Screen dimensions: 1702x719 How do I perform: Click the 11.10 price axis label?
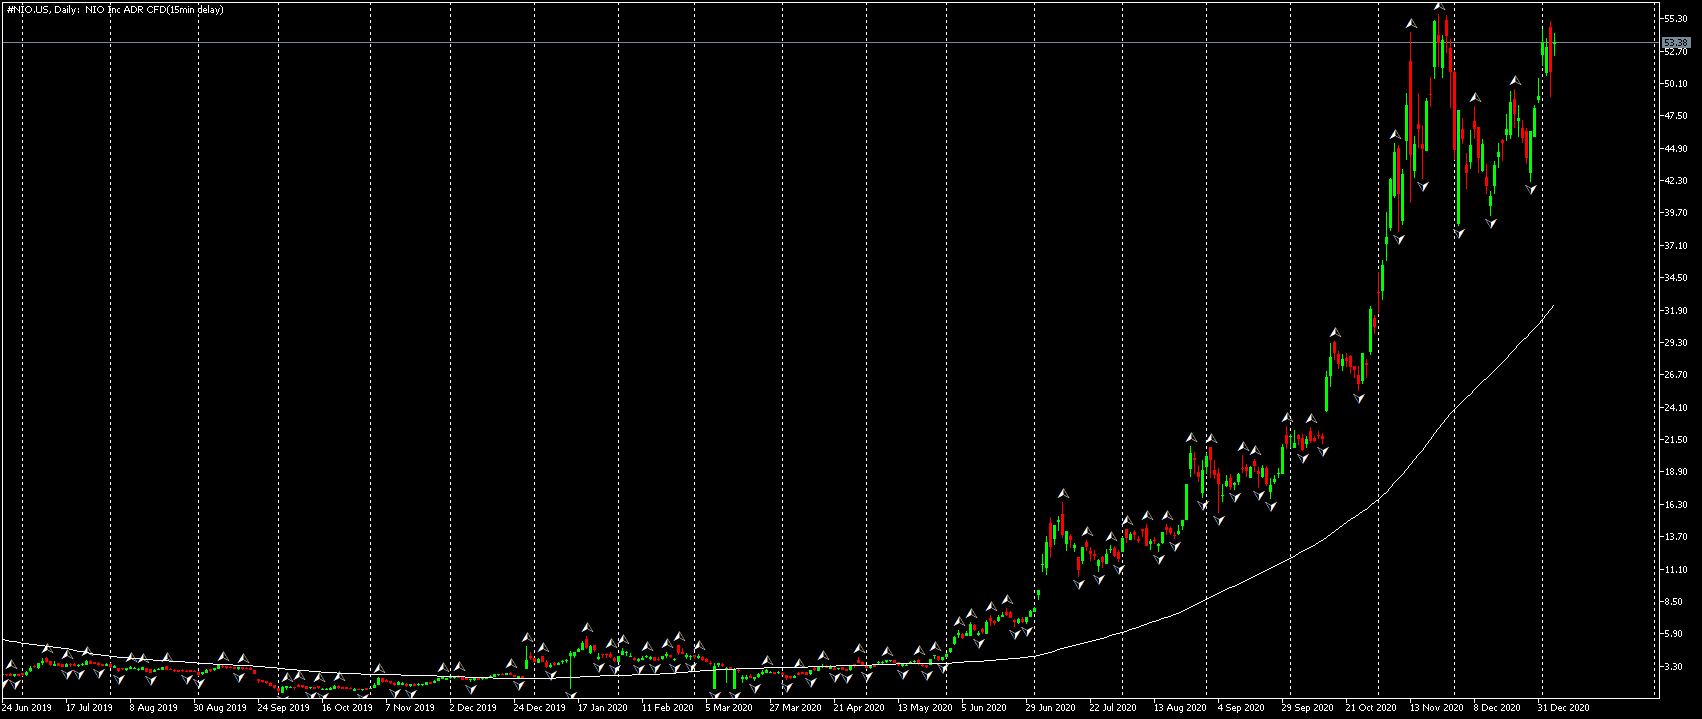pos(1676,570)
